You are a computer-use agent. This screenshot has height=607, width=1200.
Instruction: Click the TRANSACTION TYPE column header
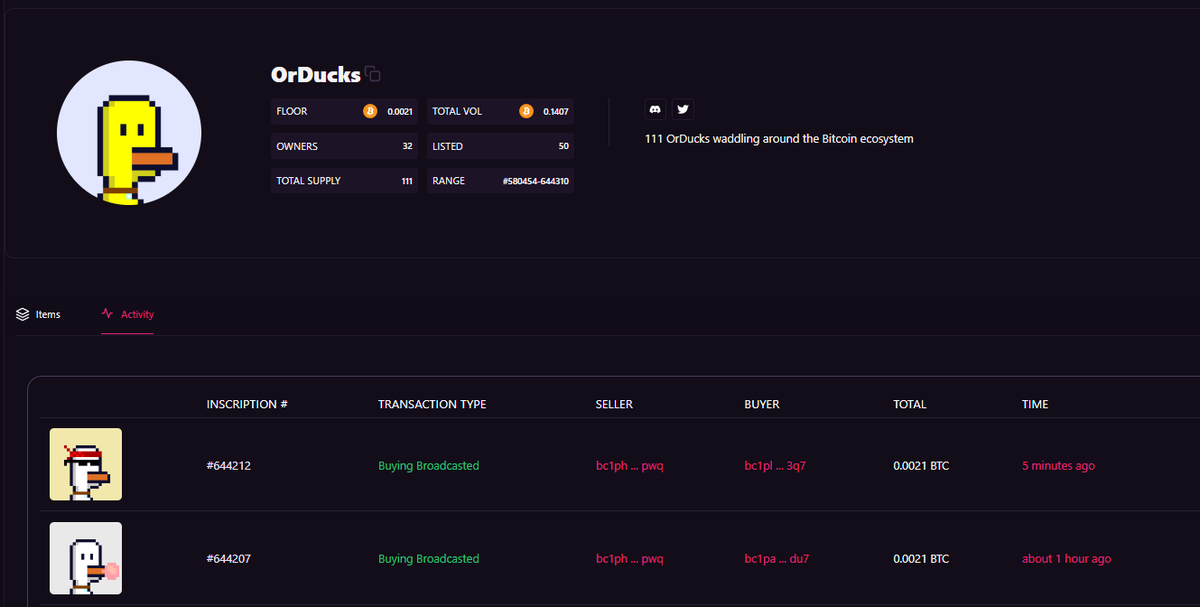432,405
